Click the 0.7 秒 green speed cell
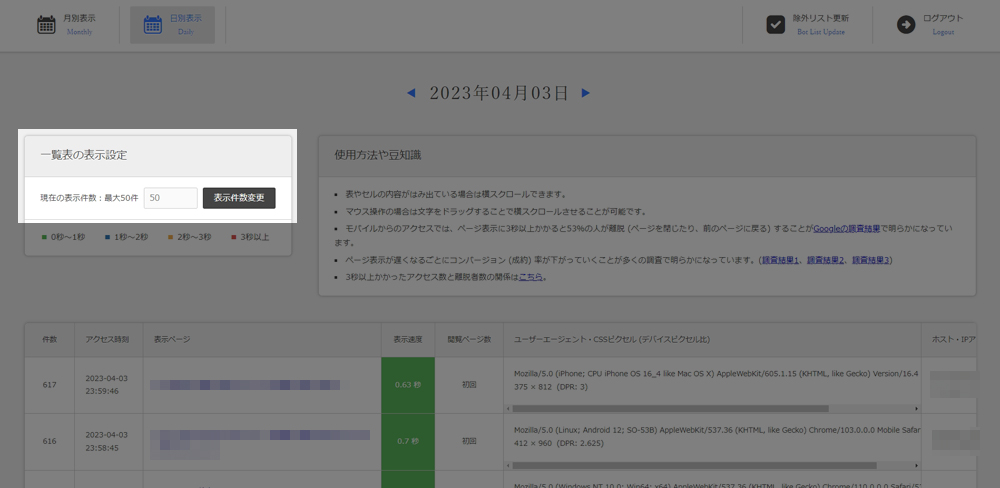 [408, 441]
